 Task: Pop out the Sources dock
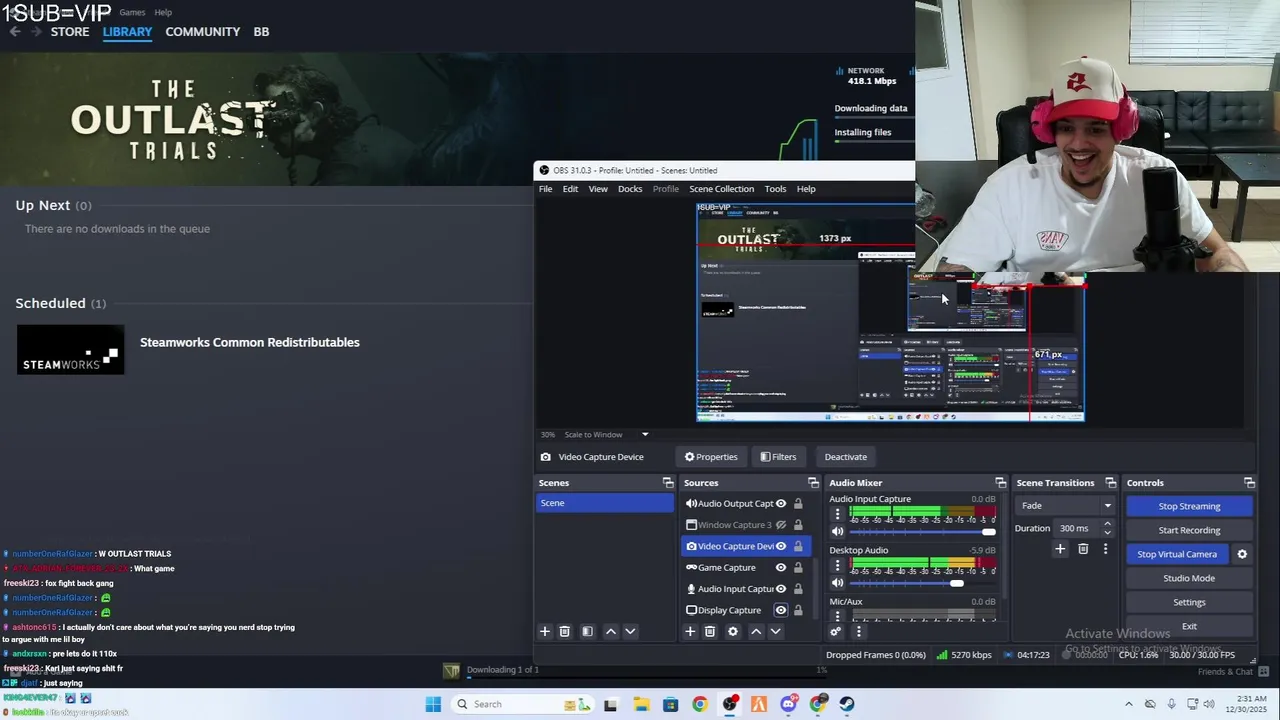click(x=813, y=483)
